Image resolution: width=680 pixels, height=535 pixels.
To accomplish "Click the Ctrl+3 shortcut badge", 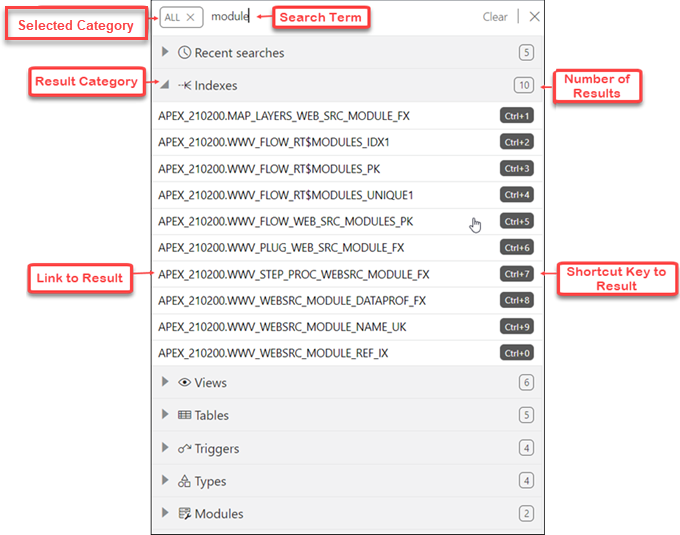I will [517, 169].
